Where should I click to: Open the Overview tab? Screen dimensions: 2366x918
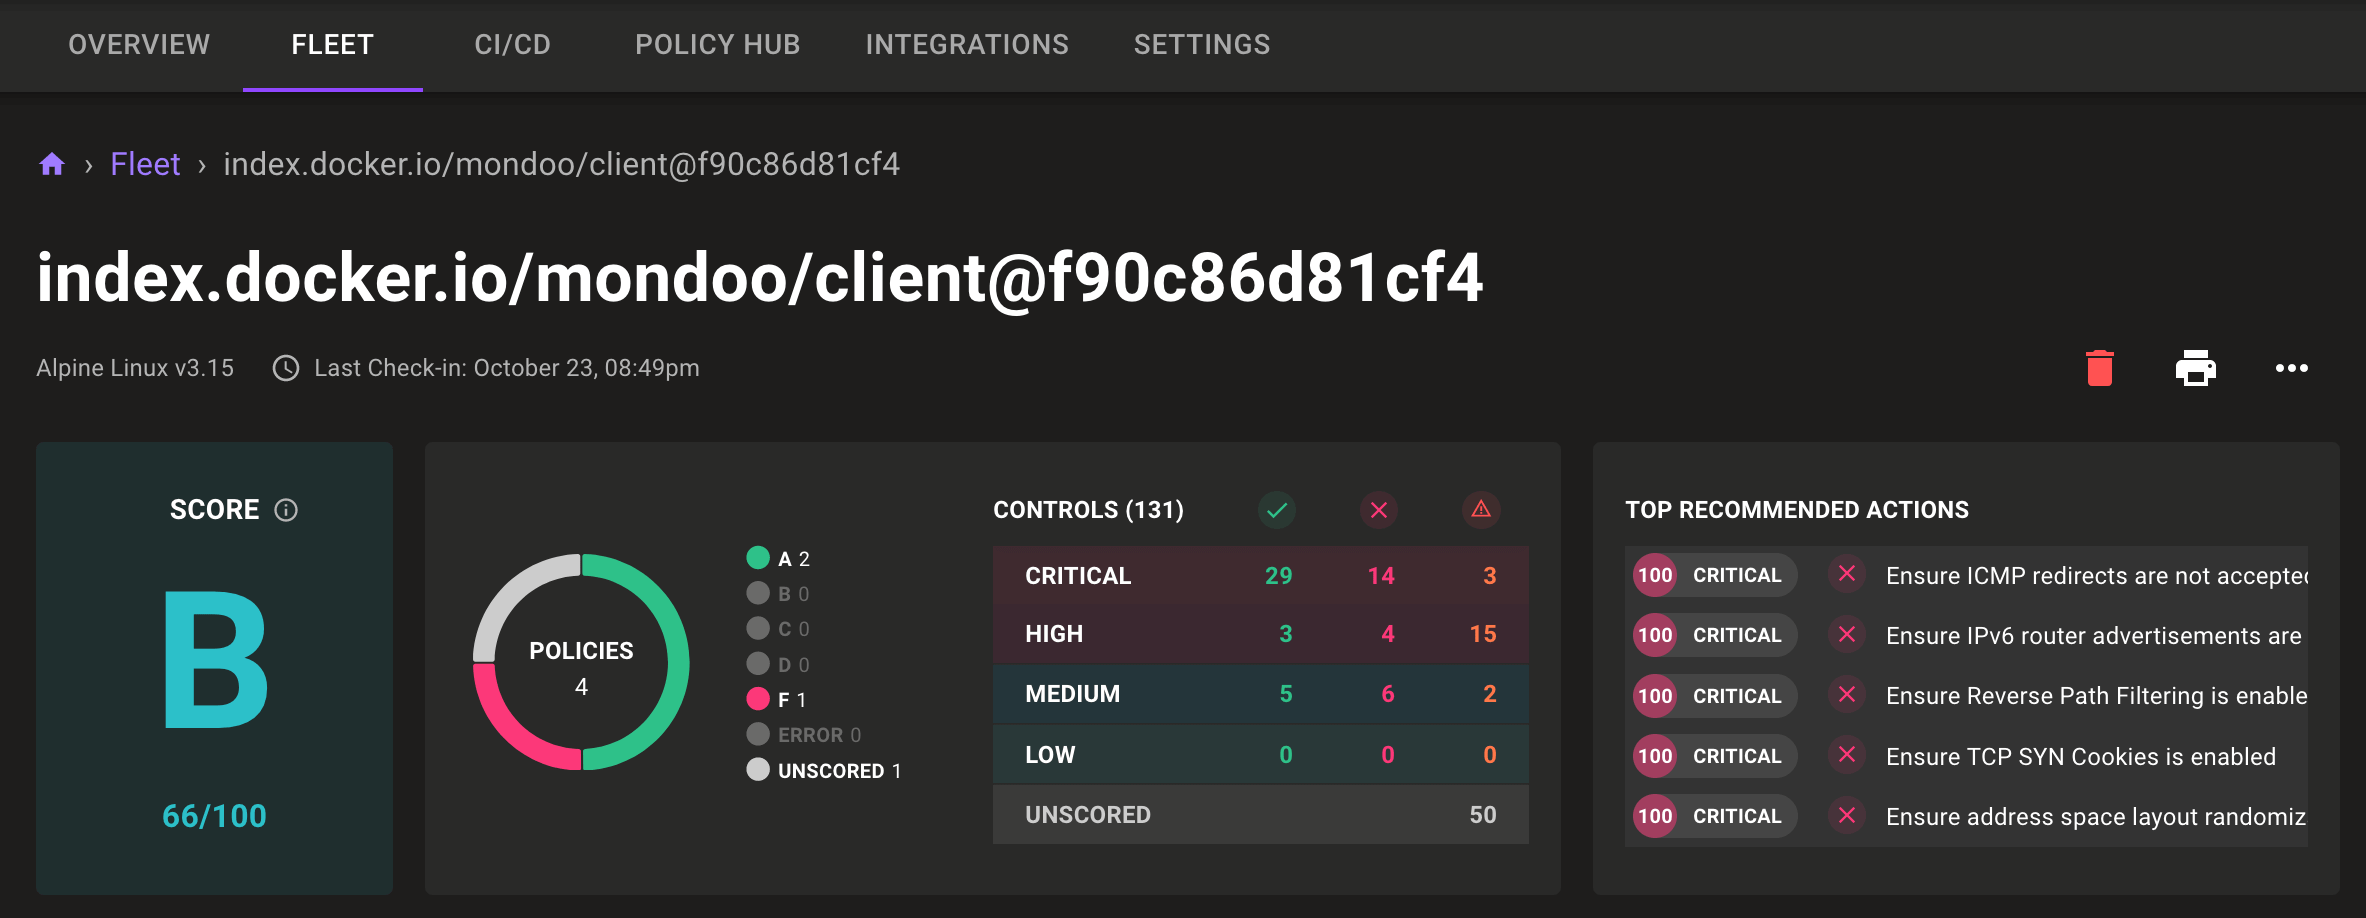click(x=139, y=45)
